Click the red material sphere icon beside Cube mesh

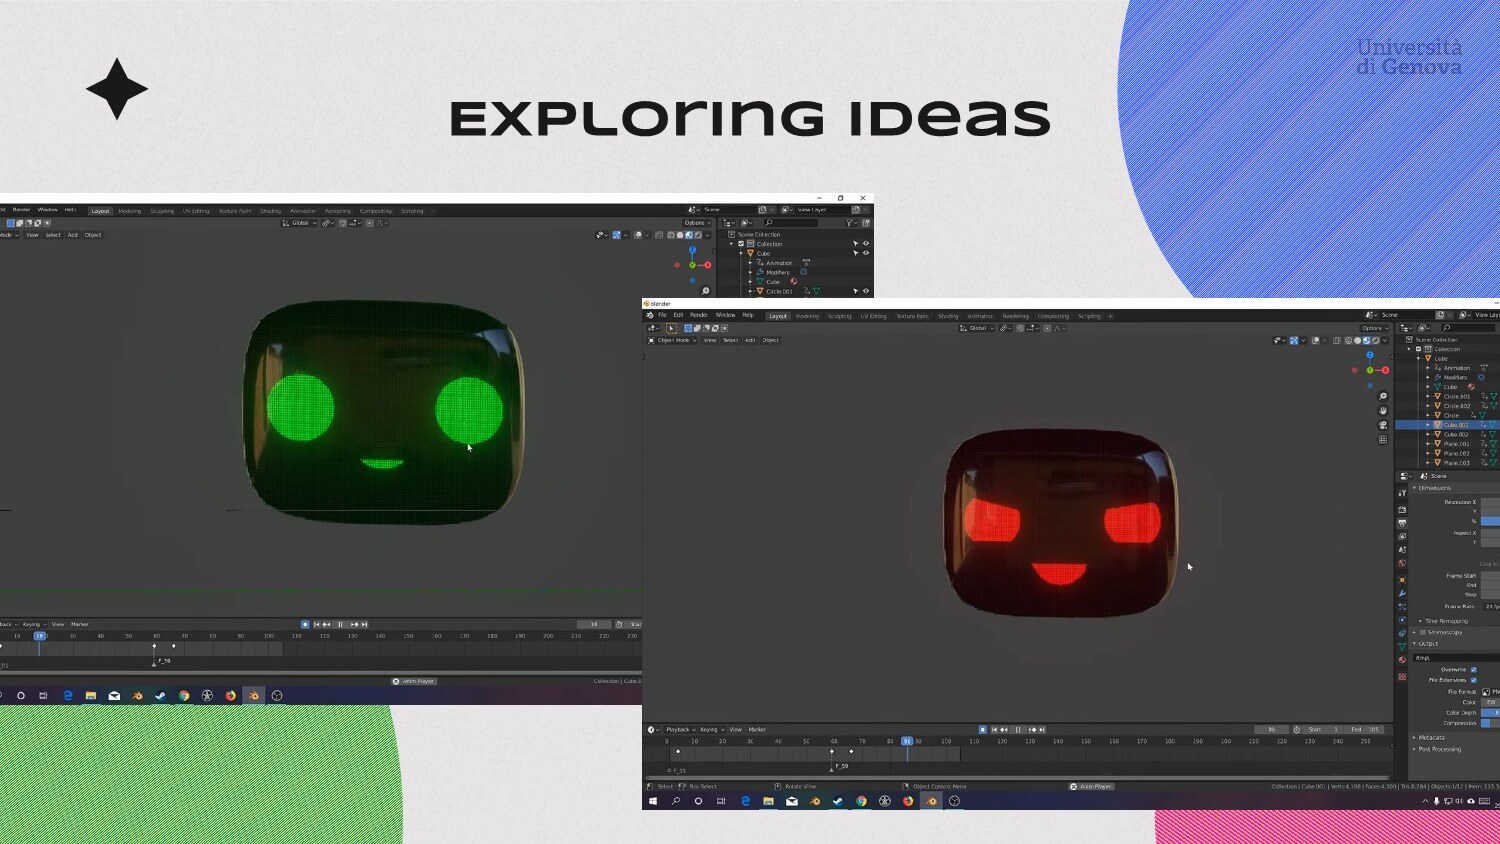point(1471,387)
